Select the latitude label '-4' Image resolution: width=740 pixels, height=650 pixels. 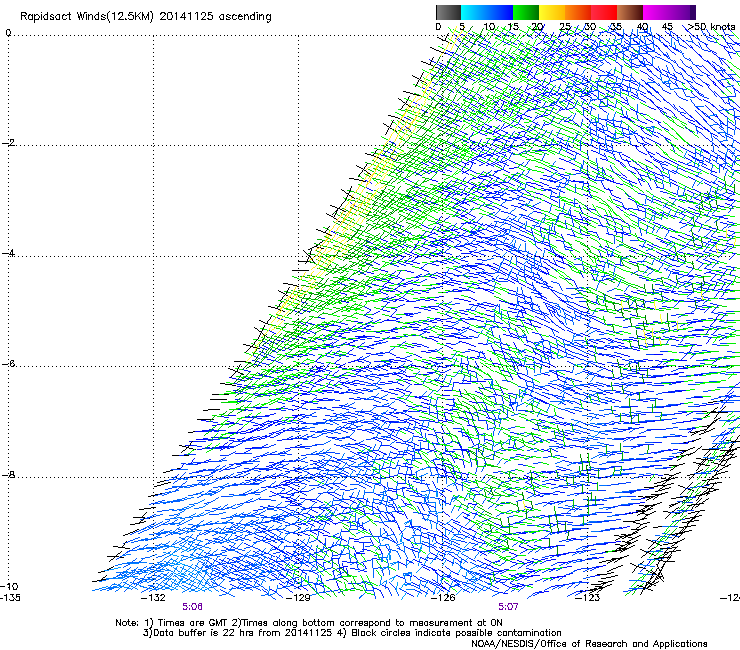coord(8,253)
